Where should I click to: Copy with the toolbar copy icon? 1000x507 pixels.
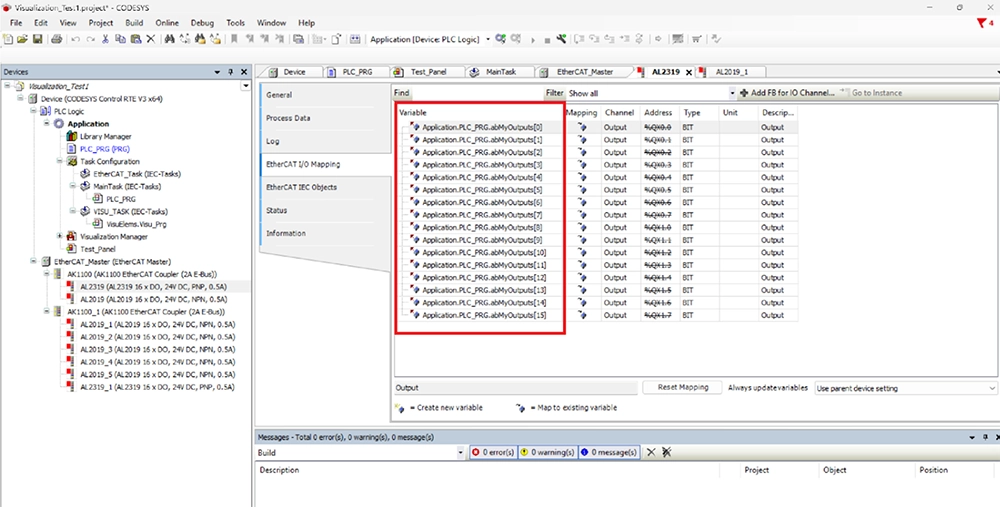pos(120,40)
